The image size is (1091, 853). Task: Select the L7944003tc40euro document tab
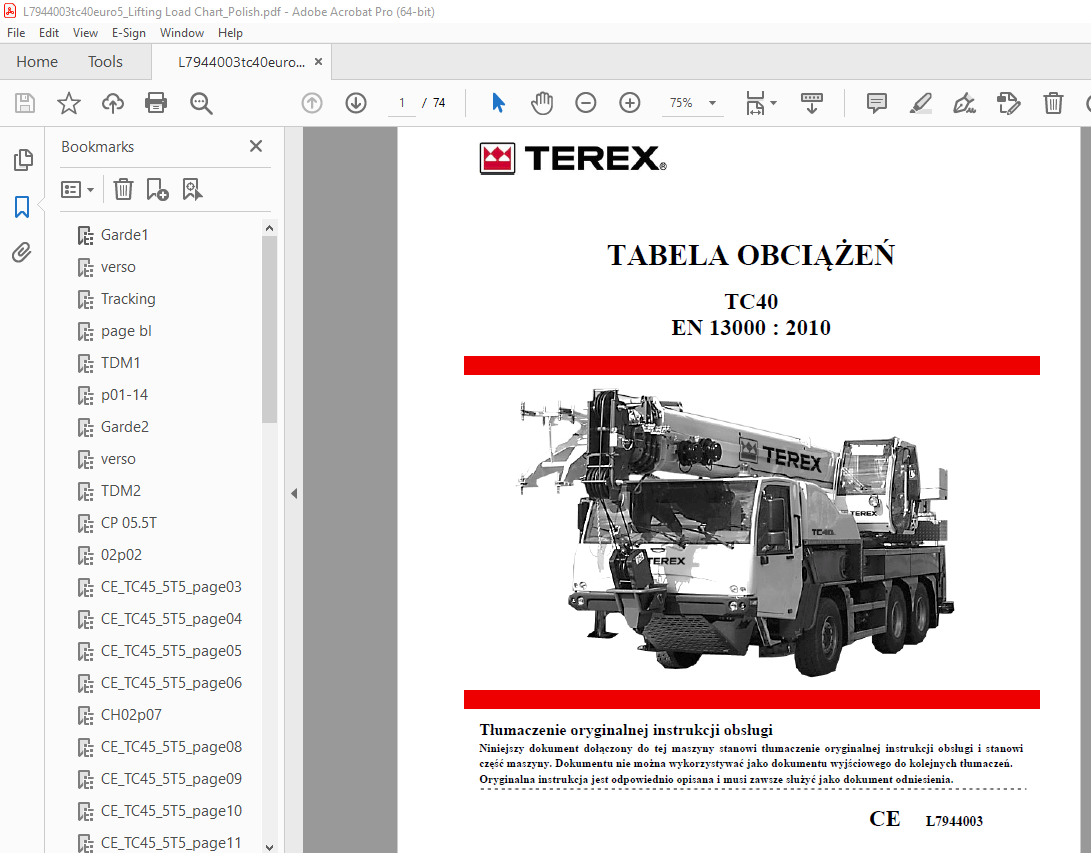[x=241, y=62]
